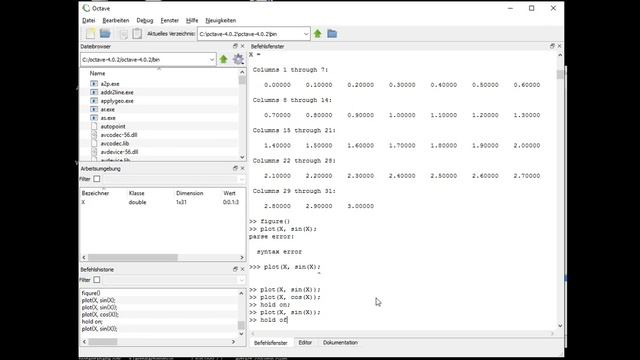Select hold on; in command history
Screen dimensions: 640x360
[92, 322]
